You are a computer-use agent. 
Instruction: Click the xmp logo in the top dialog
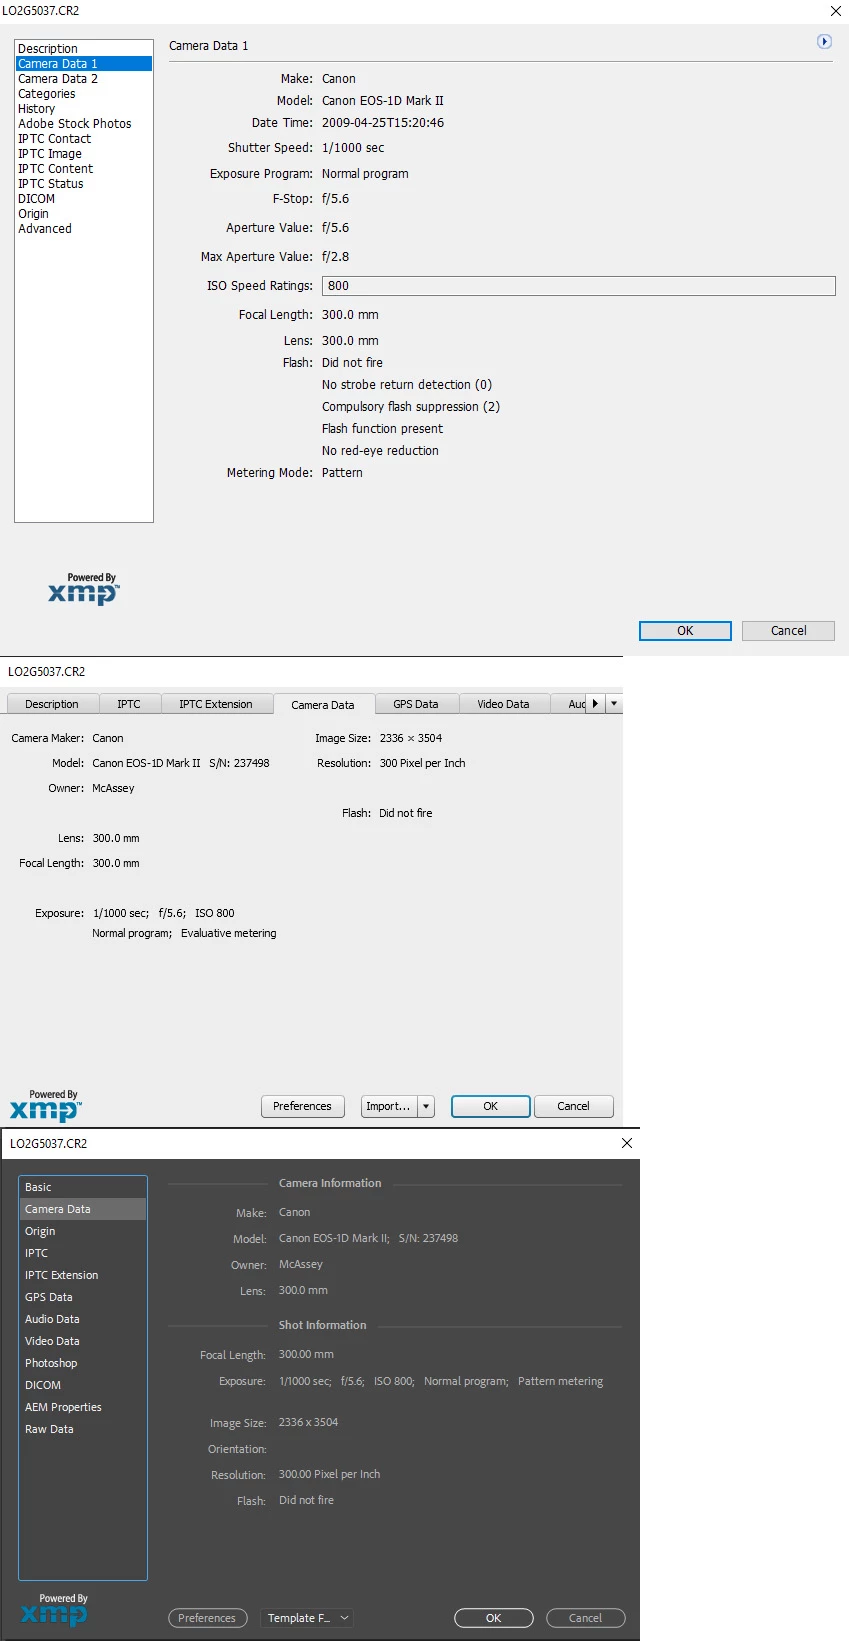tap(83, 590)
